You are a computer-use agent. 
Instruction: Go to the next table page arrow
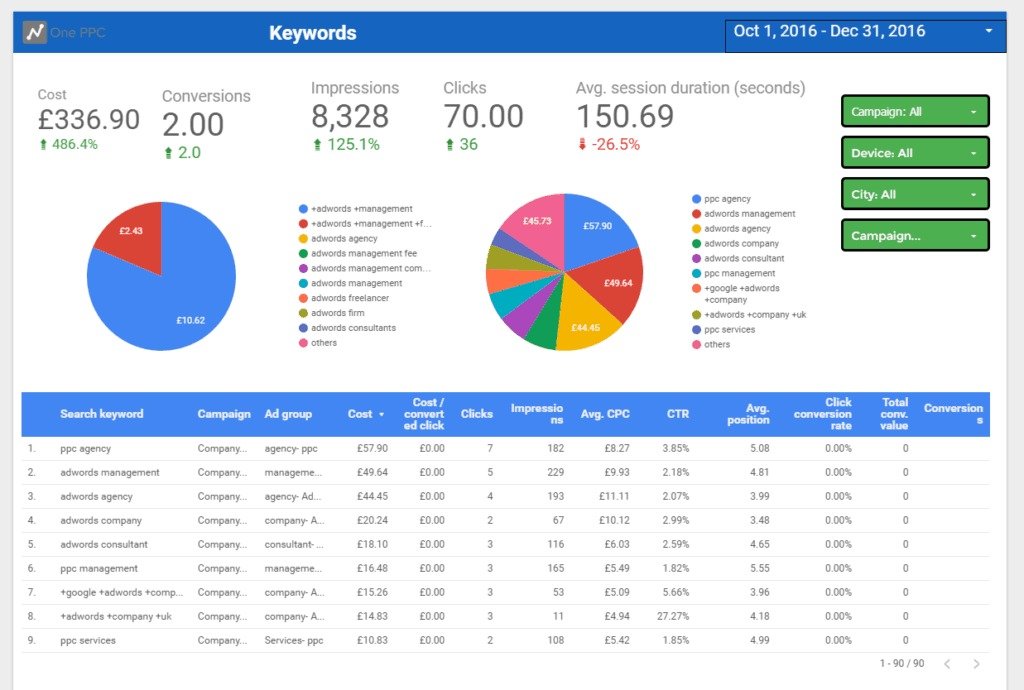click(977, 664)
